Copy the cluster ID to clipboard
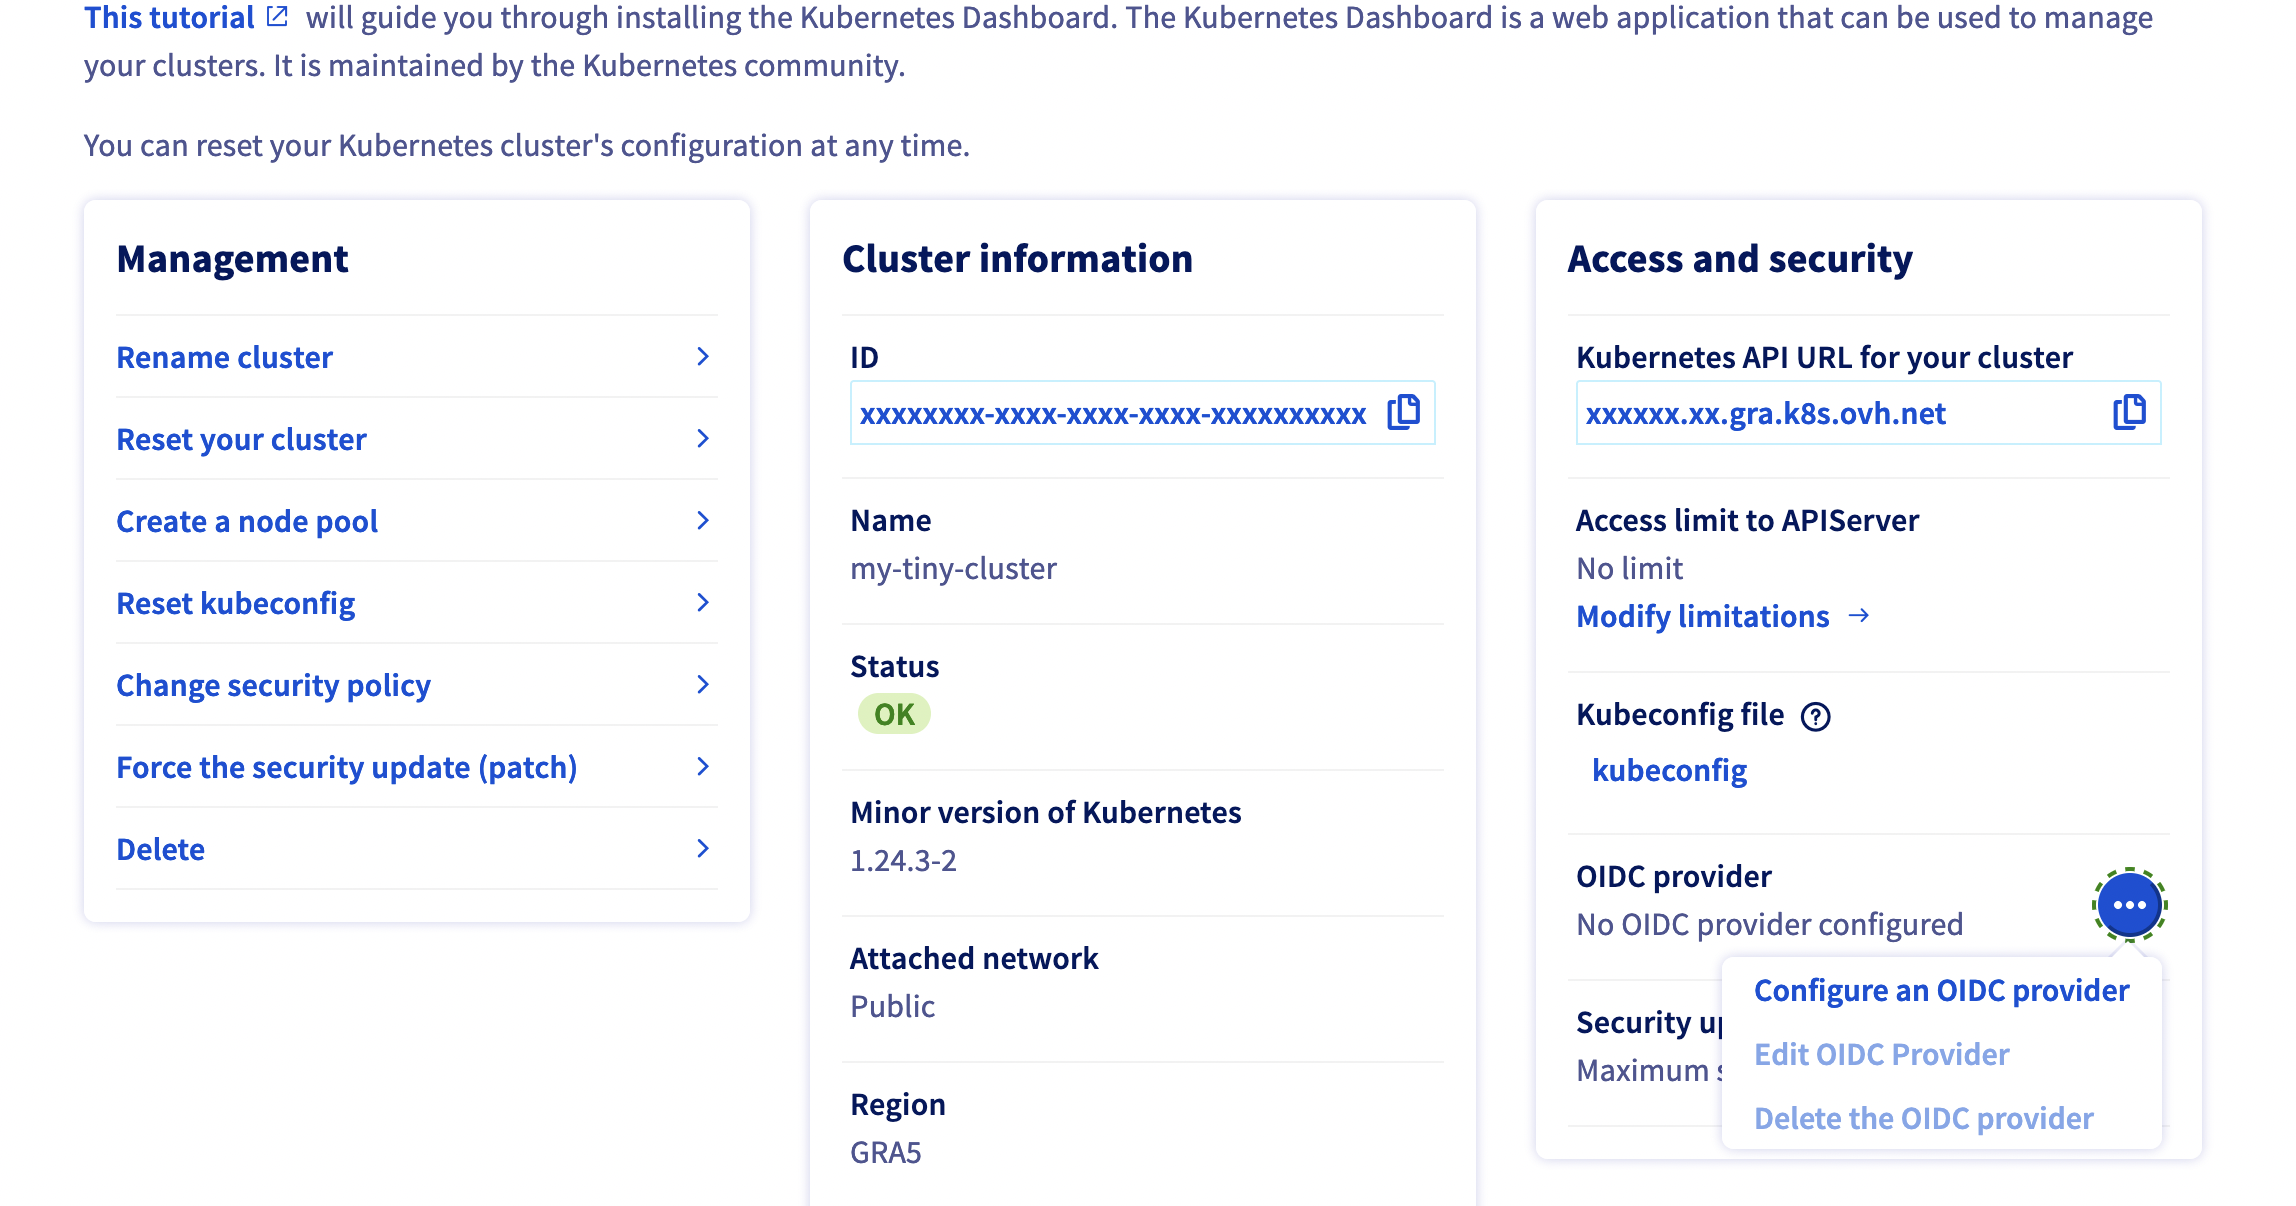The image size is (2296, 1206). [x=1403, y=412]
